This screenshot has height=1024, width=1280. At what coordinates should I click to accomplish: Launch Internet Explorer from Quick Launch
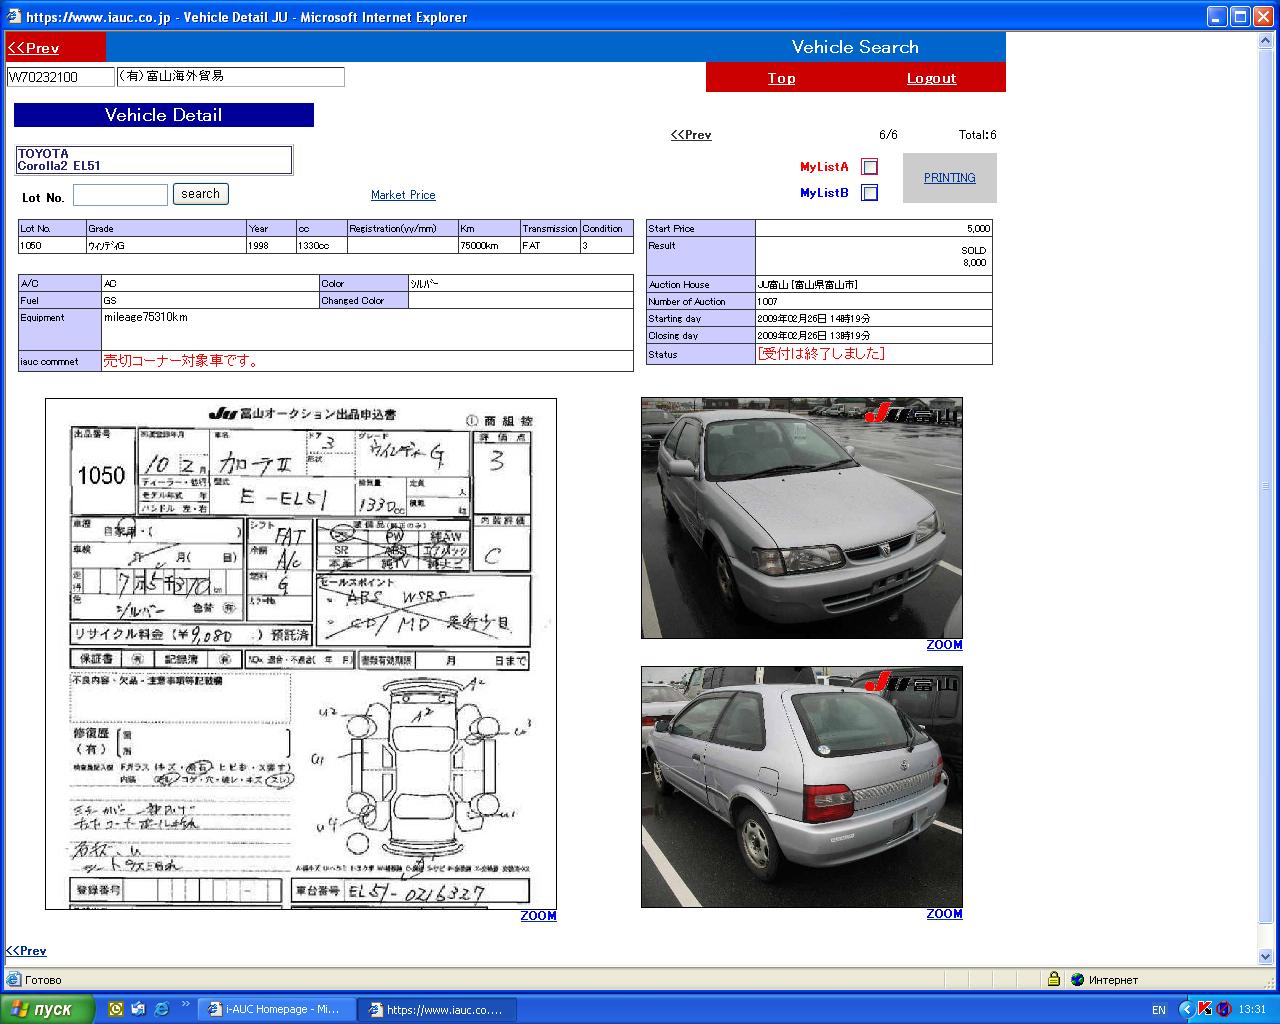[x=161, y=1009]
